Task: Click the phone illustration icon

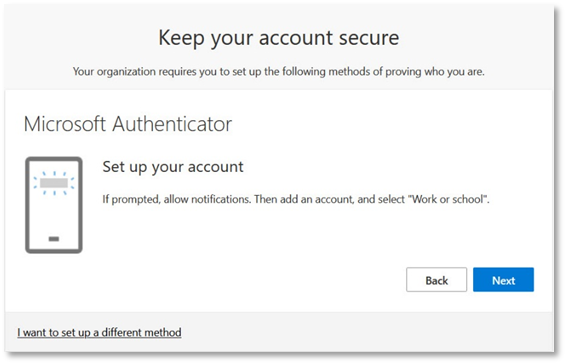Action: (x=54, y=205)
